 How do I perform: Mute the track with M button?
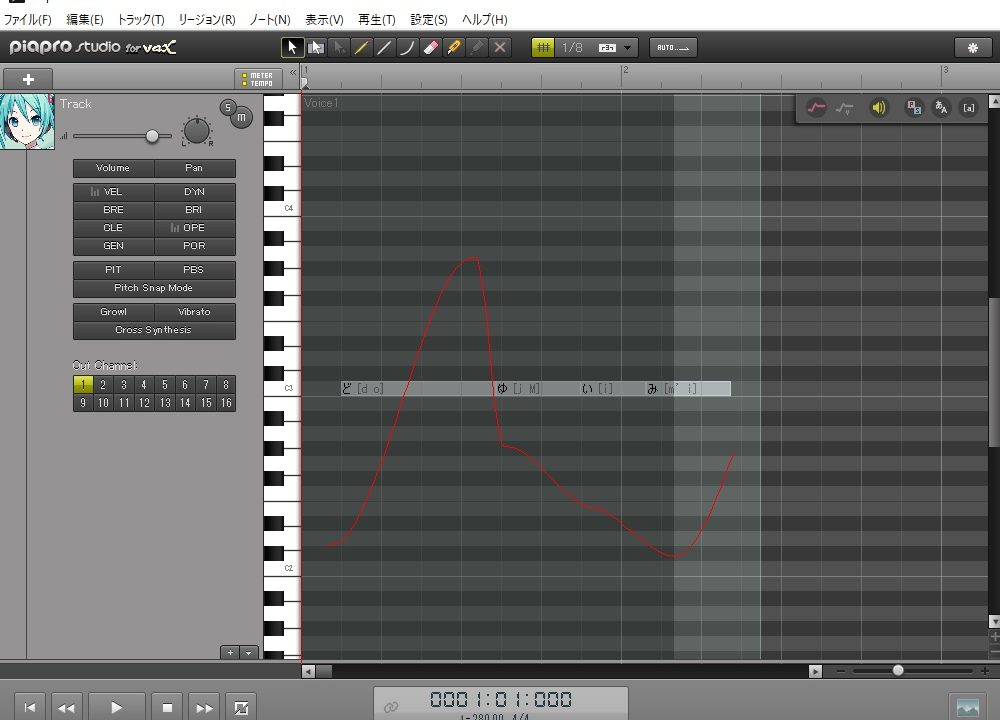point(241,119)
